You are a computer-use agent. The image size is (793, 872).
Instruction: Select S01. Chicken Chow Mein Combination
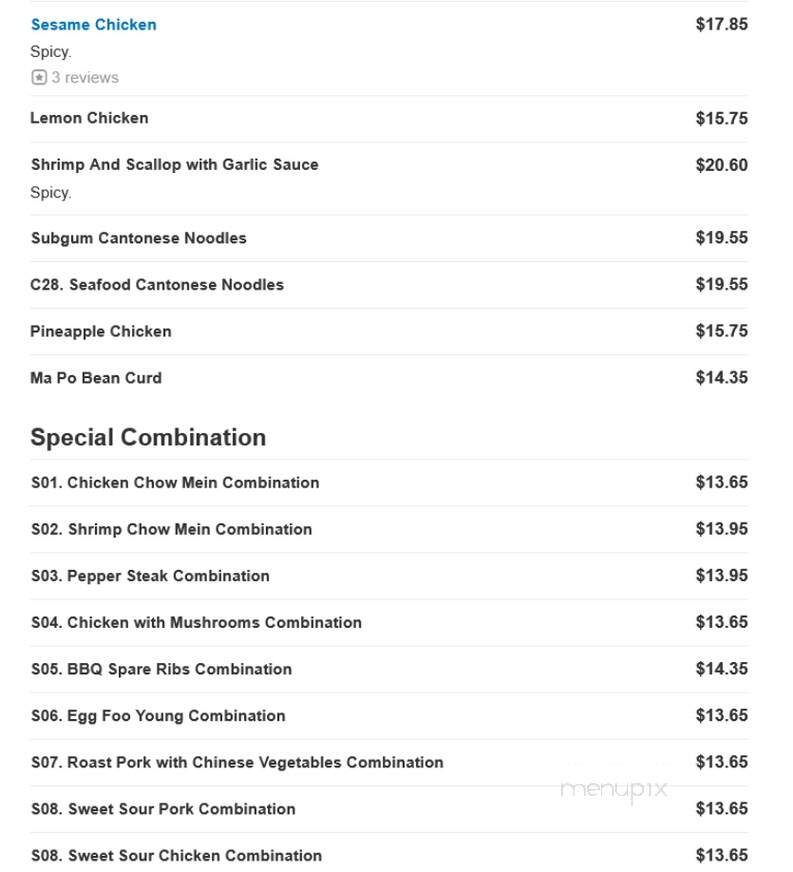tap(175, 483)
